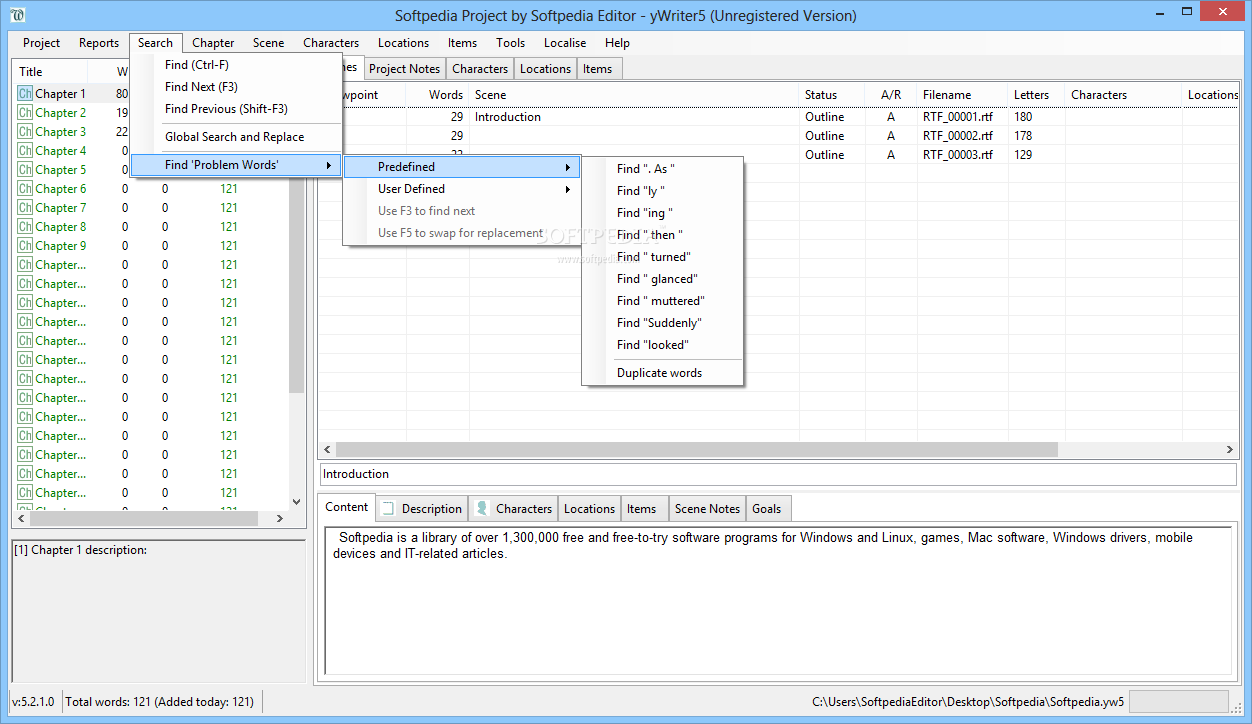The width and height of the screenshot is (1252, 724).
Task: Click the Chapter 2 icon in chapter list
Action: click(25, 113)
